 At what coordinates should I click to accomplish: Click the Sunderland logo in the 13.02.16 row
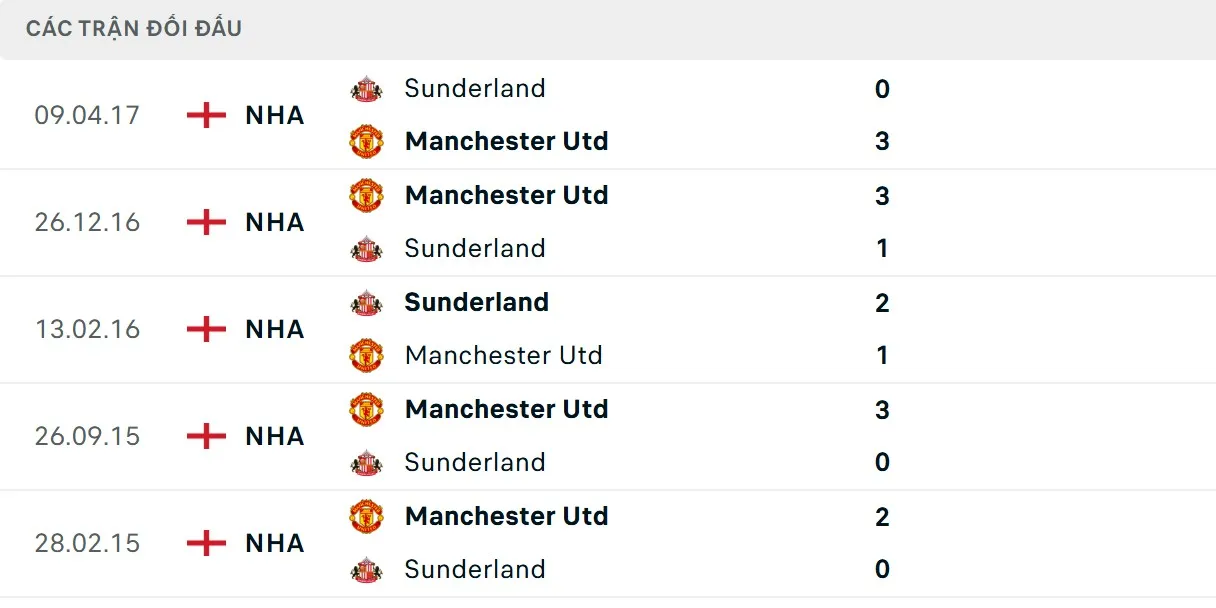coord(367,302)
